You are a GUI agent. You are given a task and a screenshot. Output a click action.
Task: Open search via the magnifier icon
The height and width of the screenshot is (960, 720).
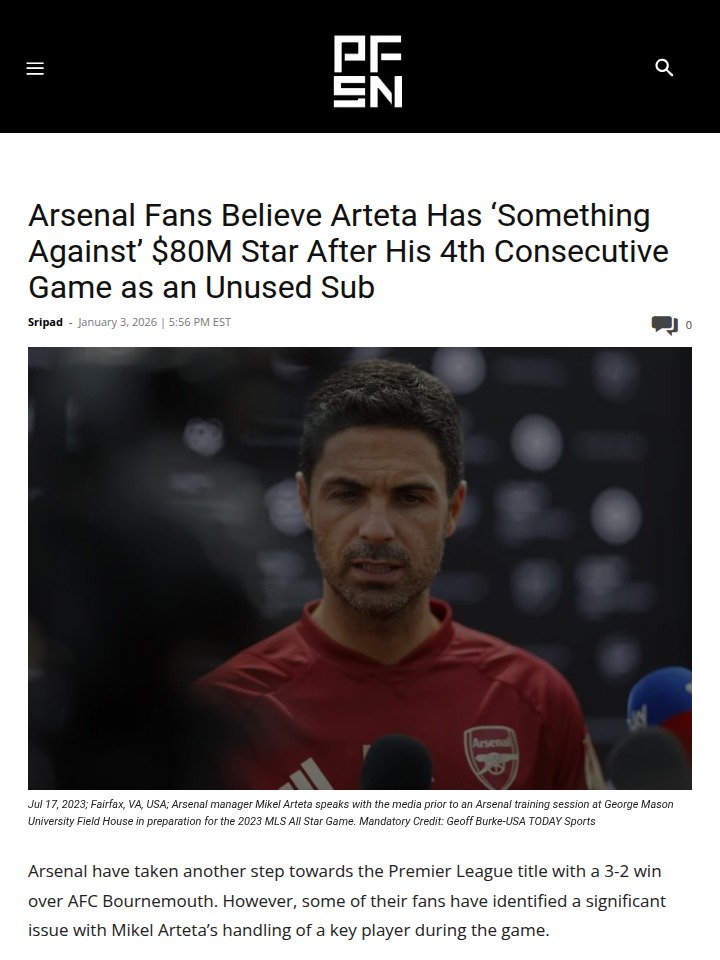pos(664,67)
